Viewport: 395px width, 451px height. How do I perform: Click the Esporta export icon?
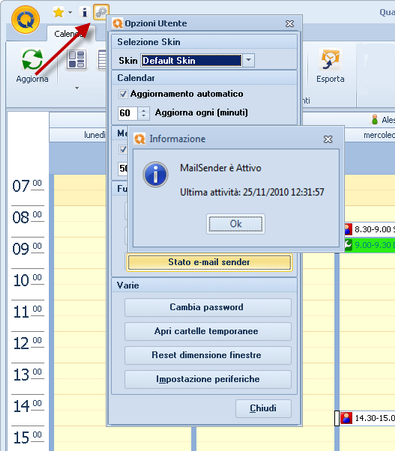coord(330,59)
